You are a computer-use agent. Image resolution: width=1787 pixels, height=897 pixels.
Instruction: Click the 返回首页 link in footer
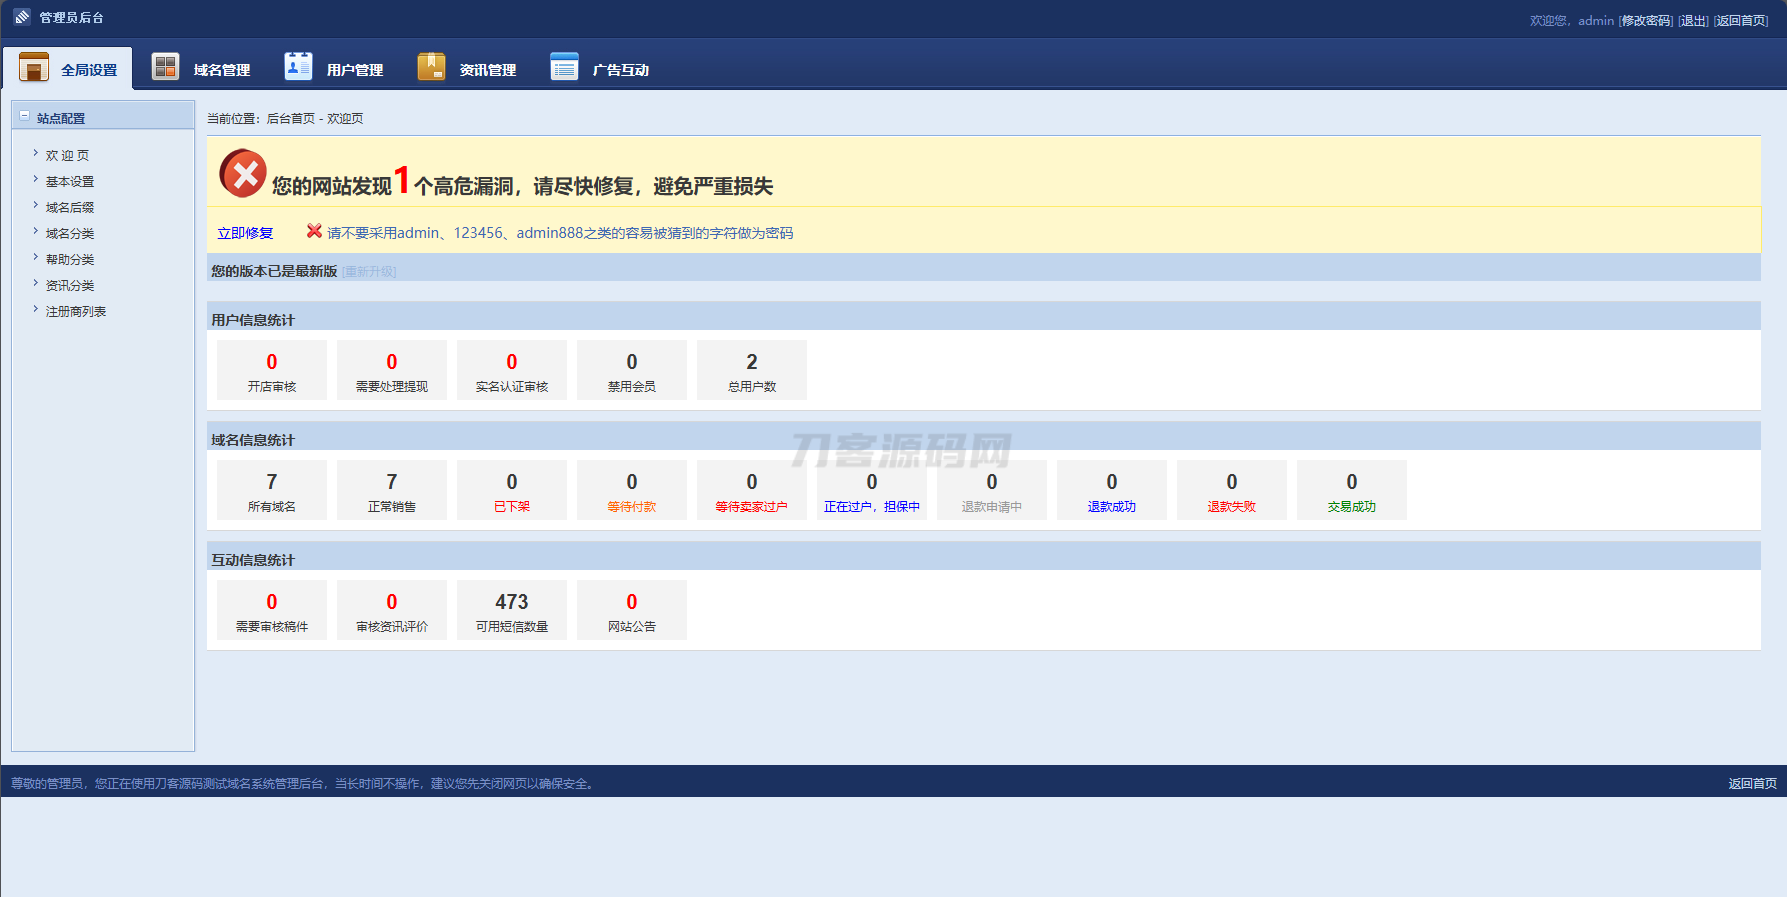point(1752,783)
